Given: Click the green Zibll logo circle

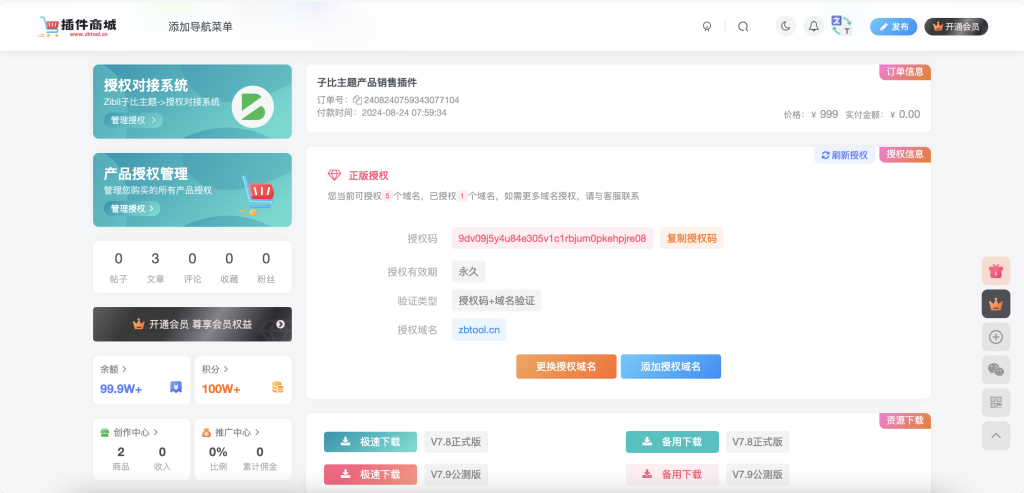Looking at the screenshot, I should pos(253,106).
